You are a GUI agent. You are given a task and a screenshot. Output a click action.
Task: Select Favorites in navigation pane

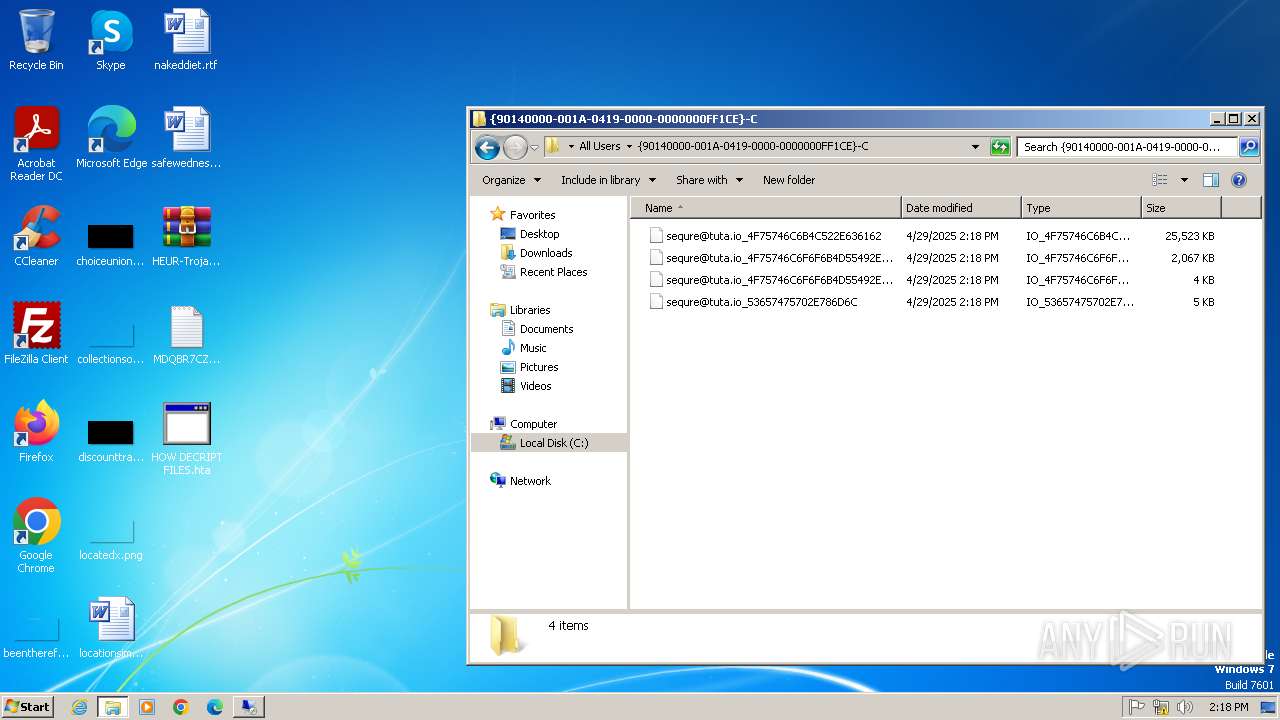pos(532,215)
